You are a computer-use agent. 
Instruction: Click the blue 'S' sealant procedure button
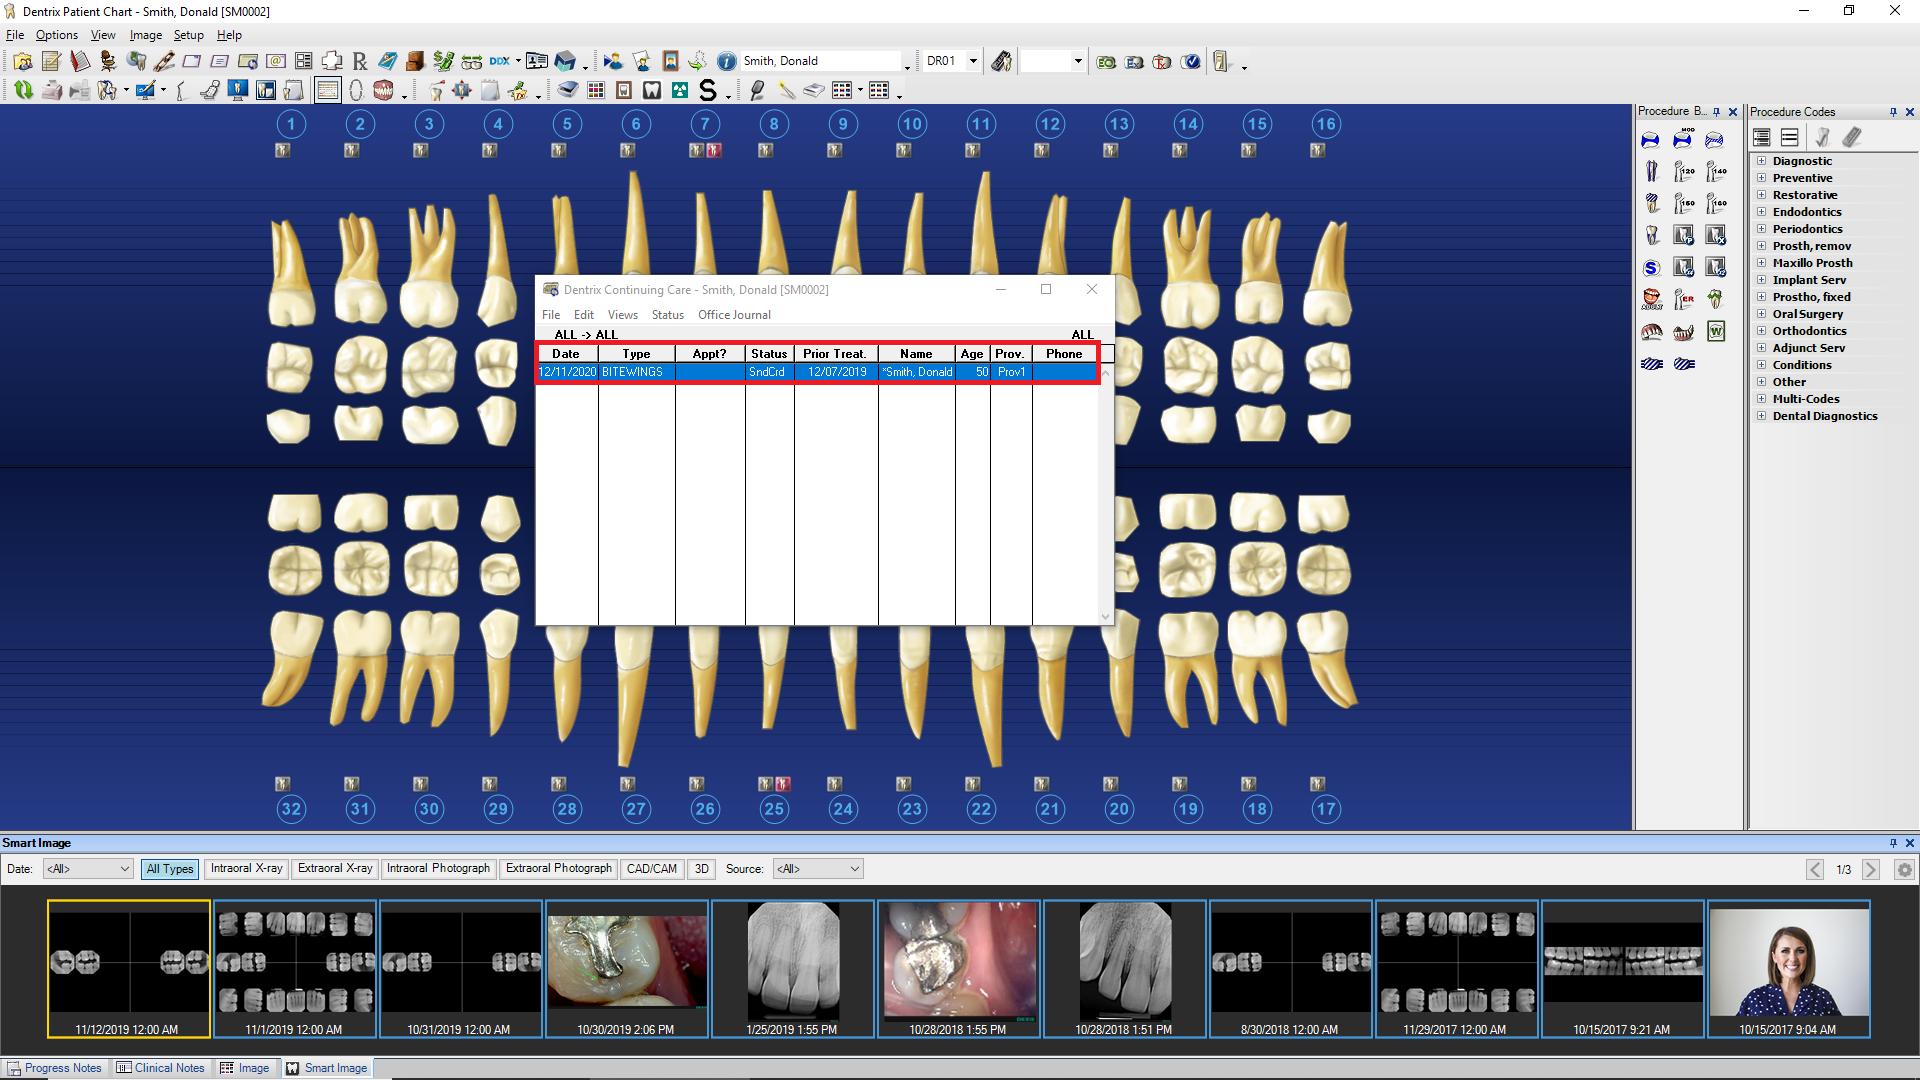pos(1651,267)
